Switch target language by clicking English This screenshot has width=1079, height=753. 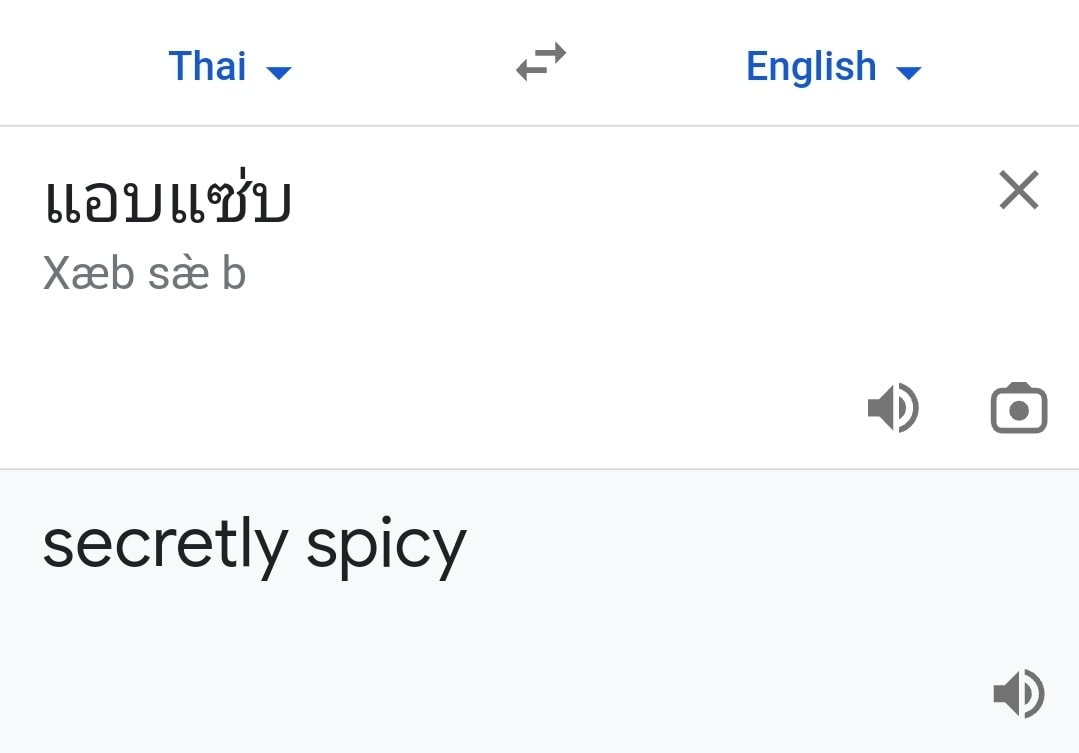pyautogui.click(x=811, y=66)
